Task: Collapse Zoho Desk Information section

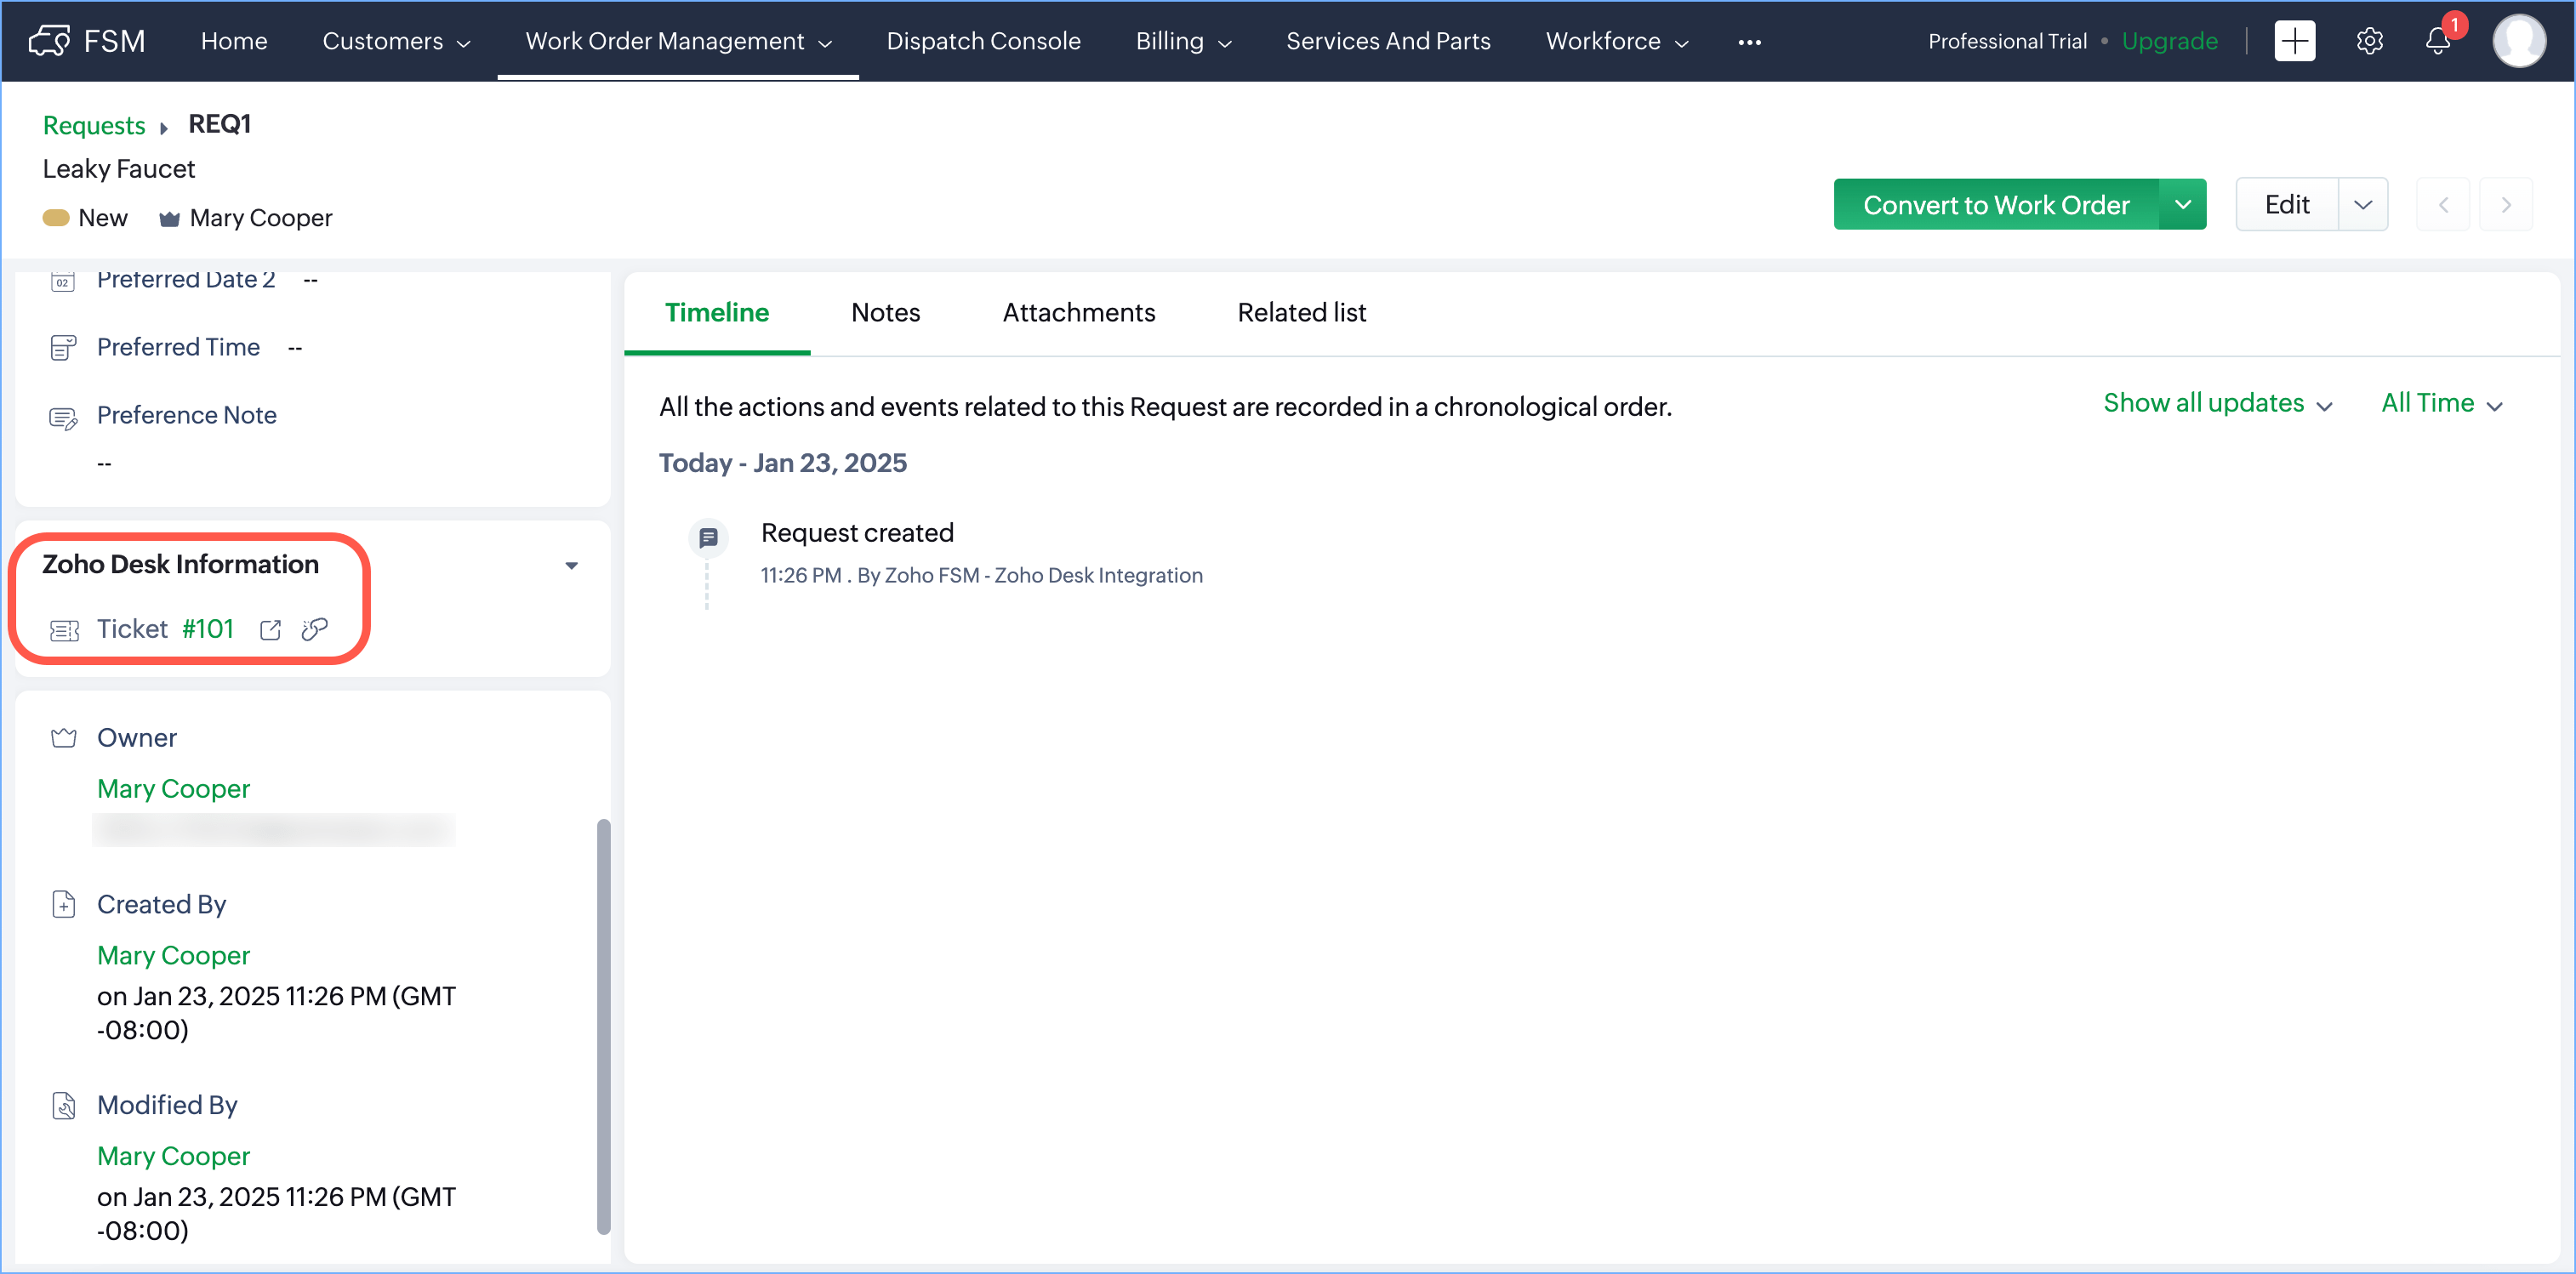Action: [x=571, y=566]
